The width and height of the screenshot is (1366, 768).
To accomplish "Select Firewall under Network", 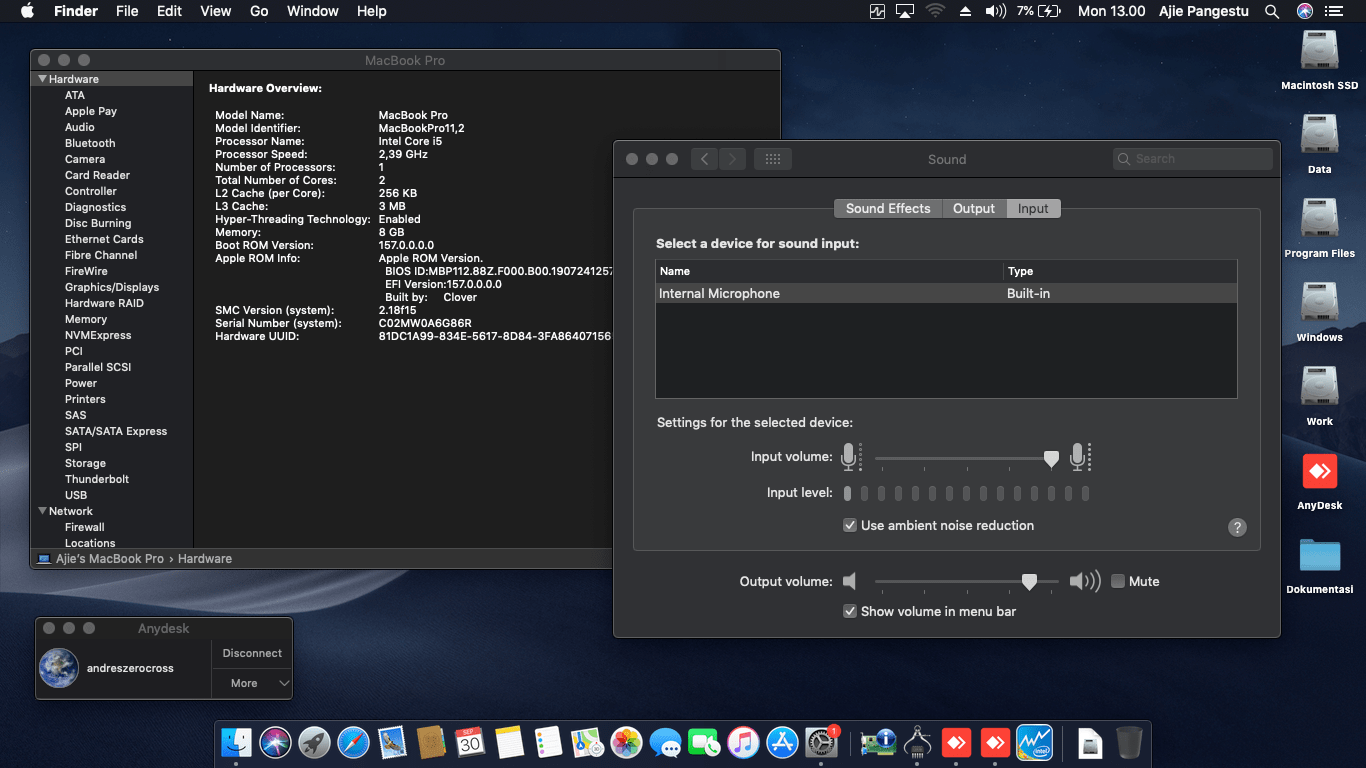I will (85, 527).
